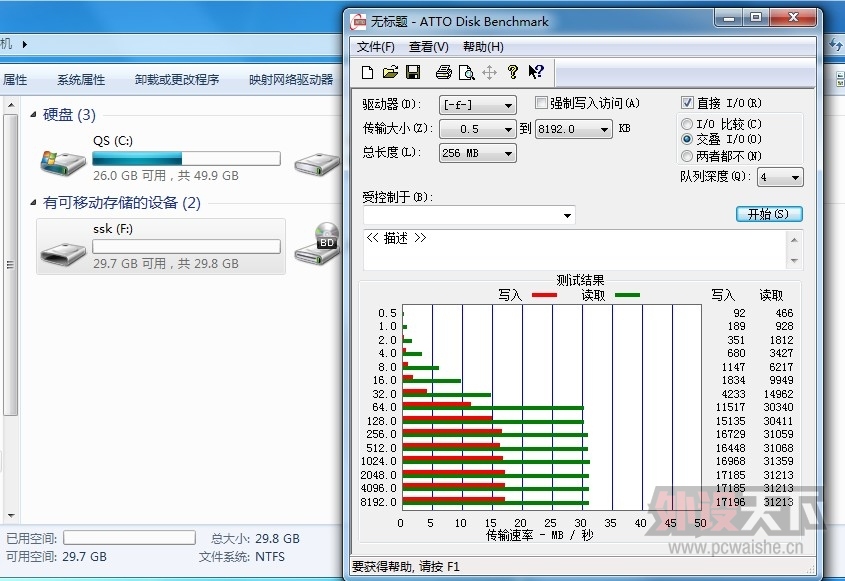Viewport: 845px width, 581px height.
Task: Open the 队列深度(Q) dropdown
Action: click(x=780, y=177)
